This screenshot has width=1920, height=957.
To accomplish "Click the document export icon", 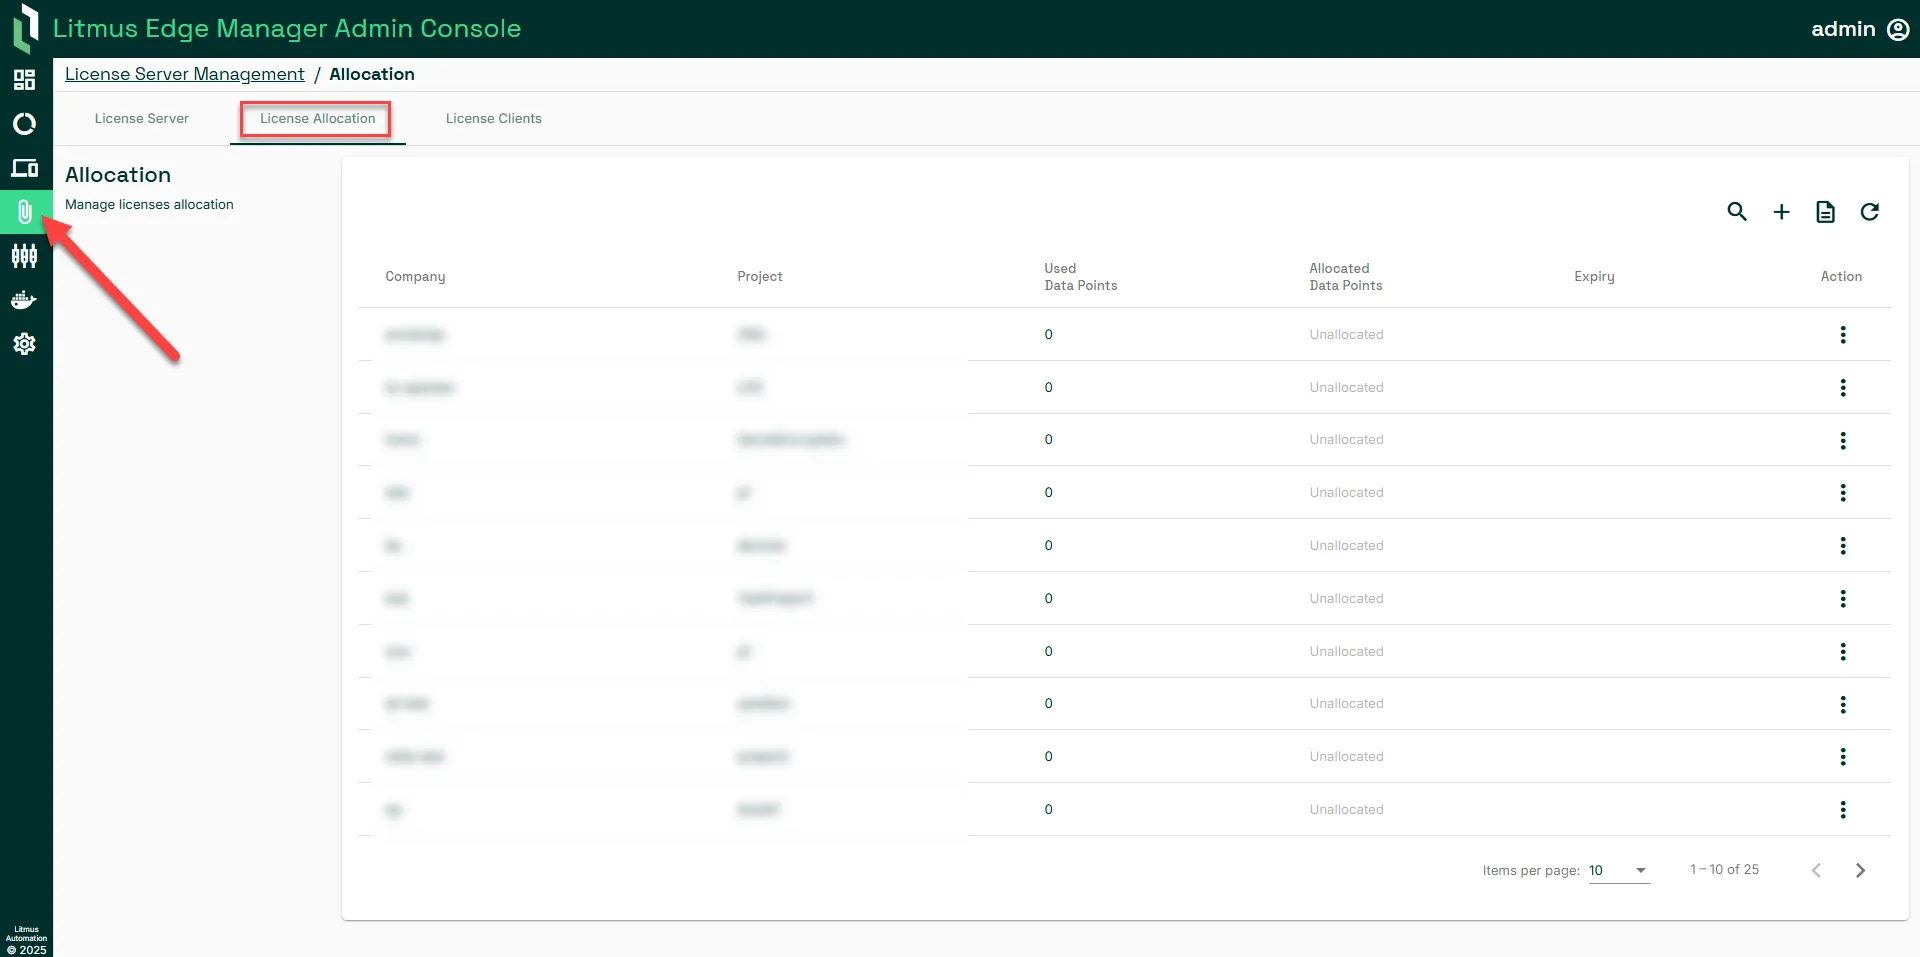I will pyautogui.click(x=1825, y=212).
